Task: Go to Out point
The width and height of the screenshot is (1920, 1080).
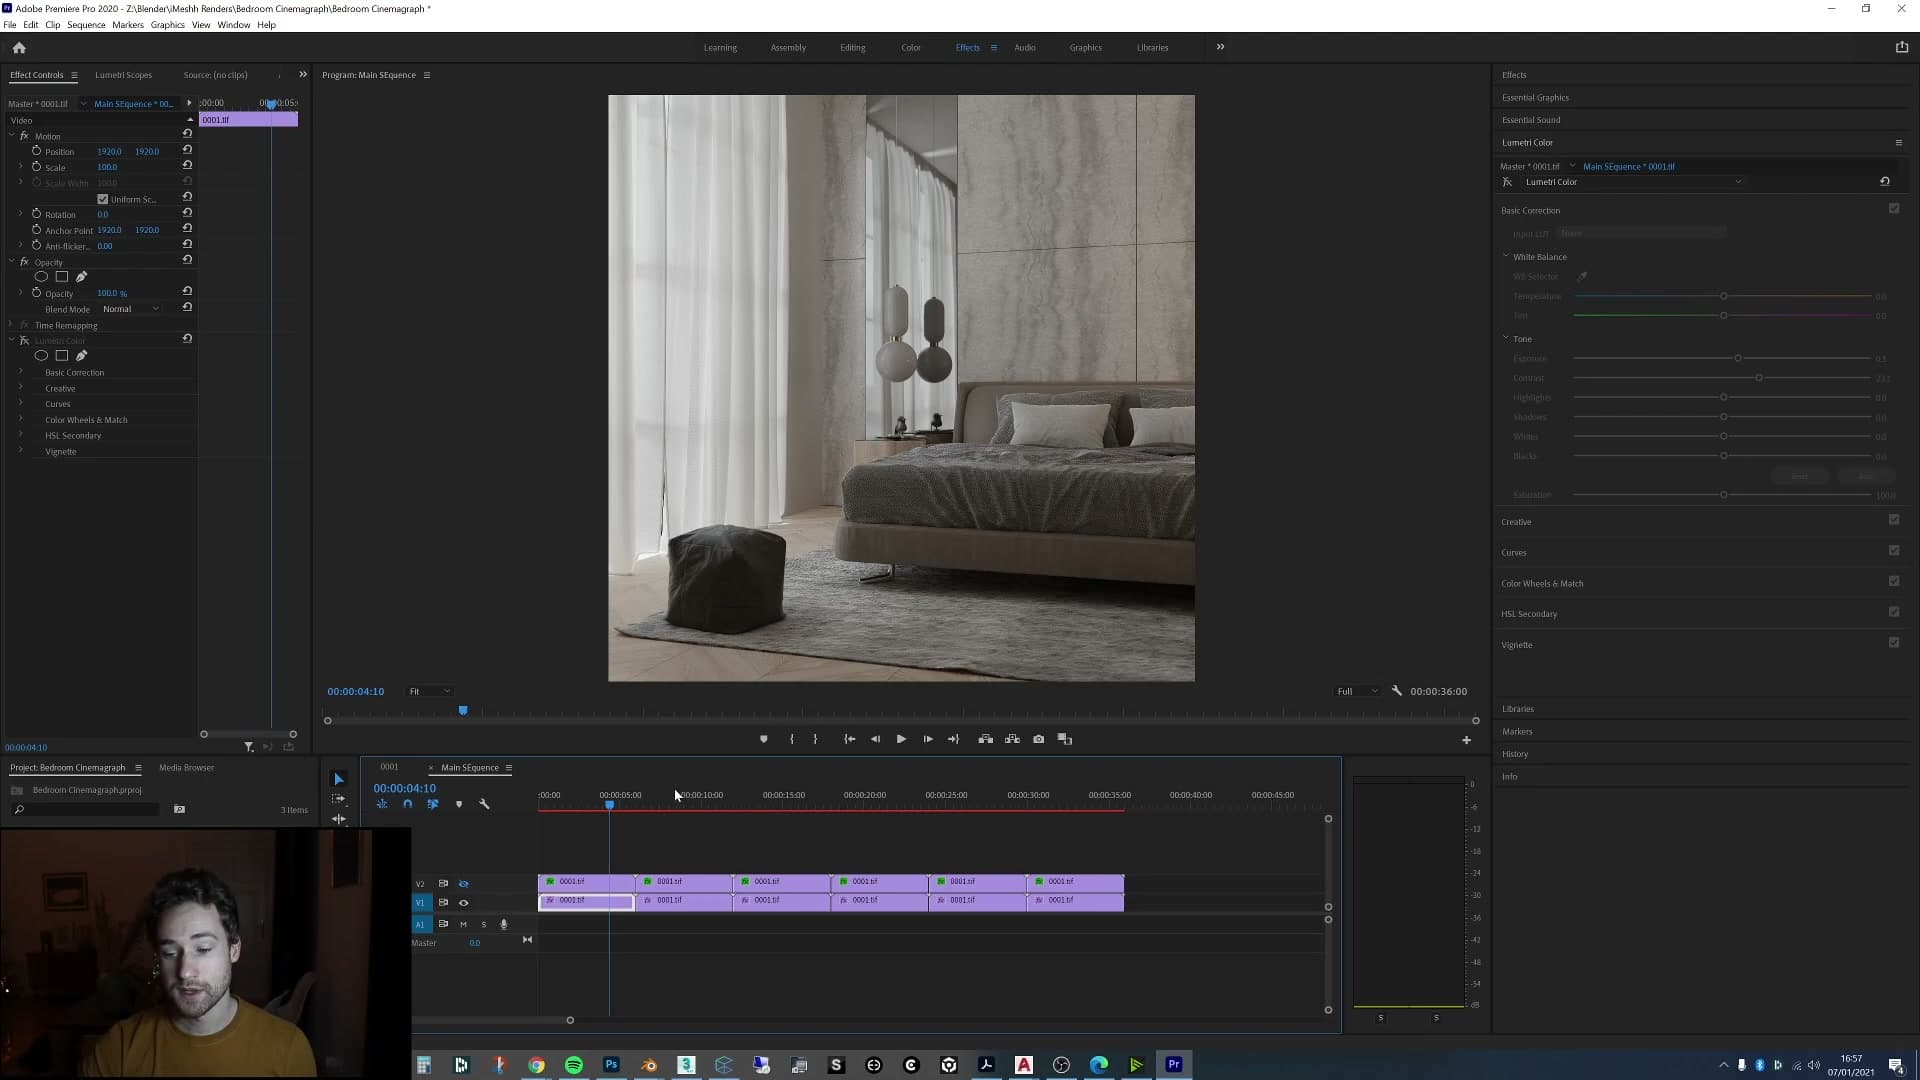Action: click(x=954, y=739)
